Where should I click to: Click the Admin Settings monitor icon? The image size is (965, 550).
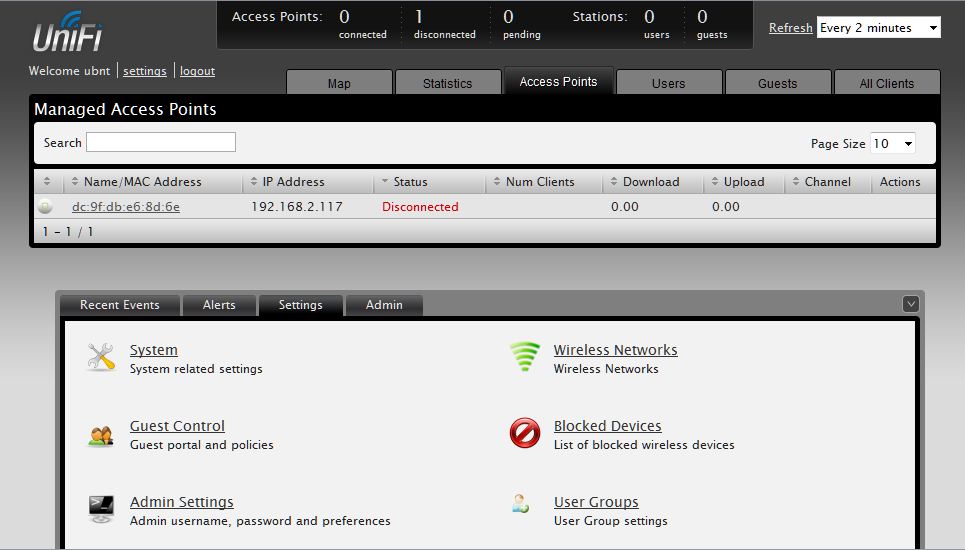[x=101, y=509]
